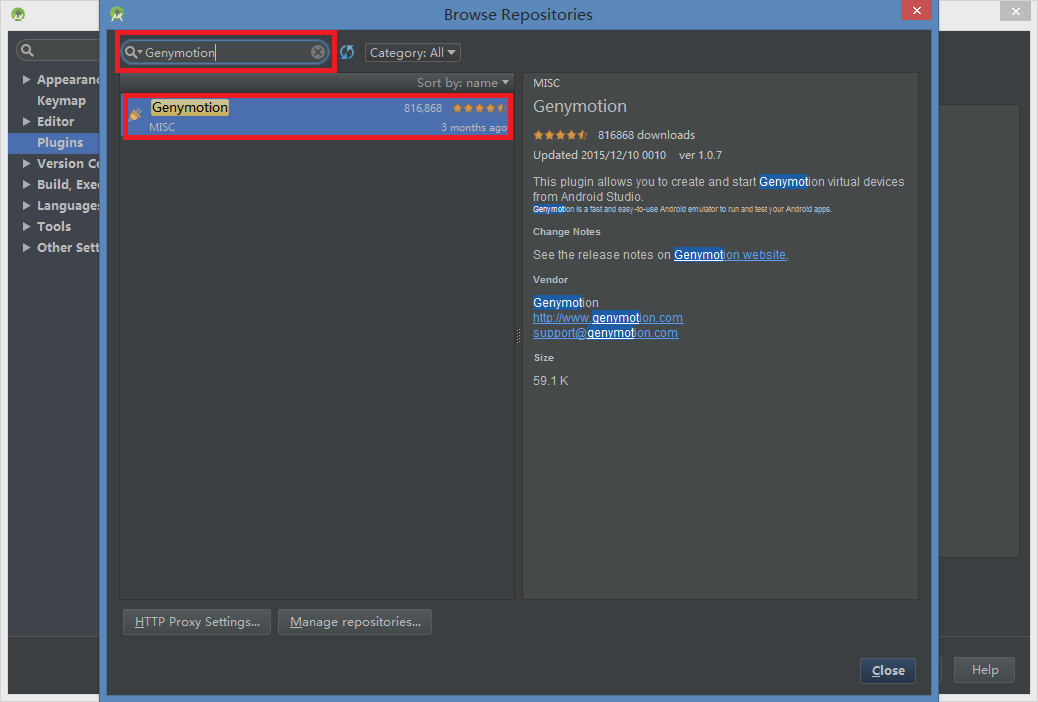
Task: Open the Sort by: name dropdown
Action: click(463, 83)
